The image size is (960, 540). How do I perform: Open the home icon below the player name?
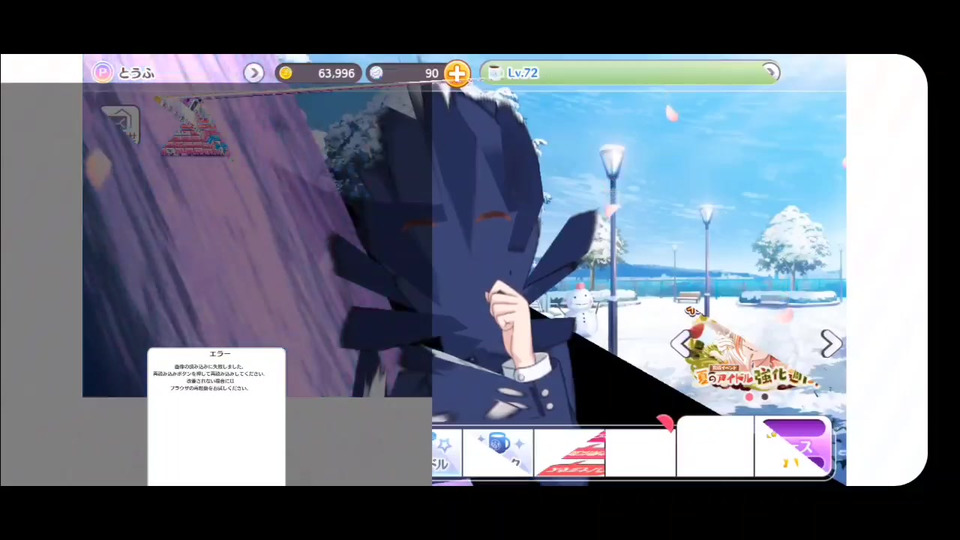click(x=121, y=125)
